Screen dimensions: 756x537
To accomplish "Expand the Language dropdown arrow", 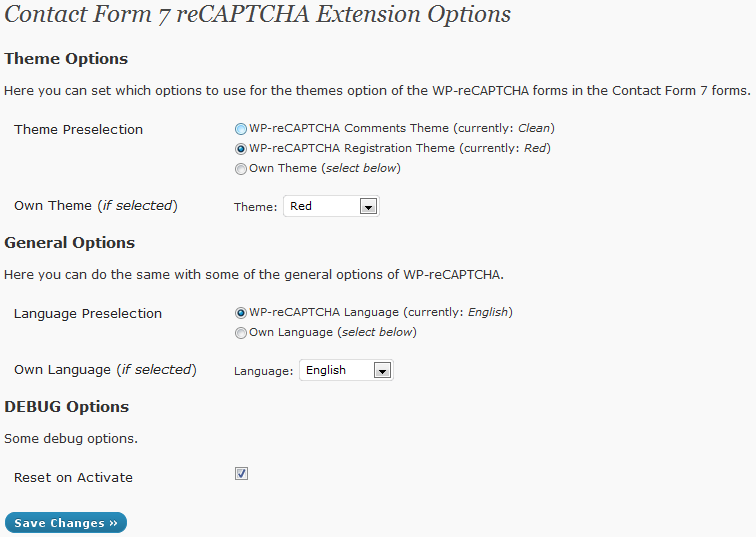I will click(382, 371).
